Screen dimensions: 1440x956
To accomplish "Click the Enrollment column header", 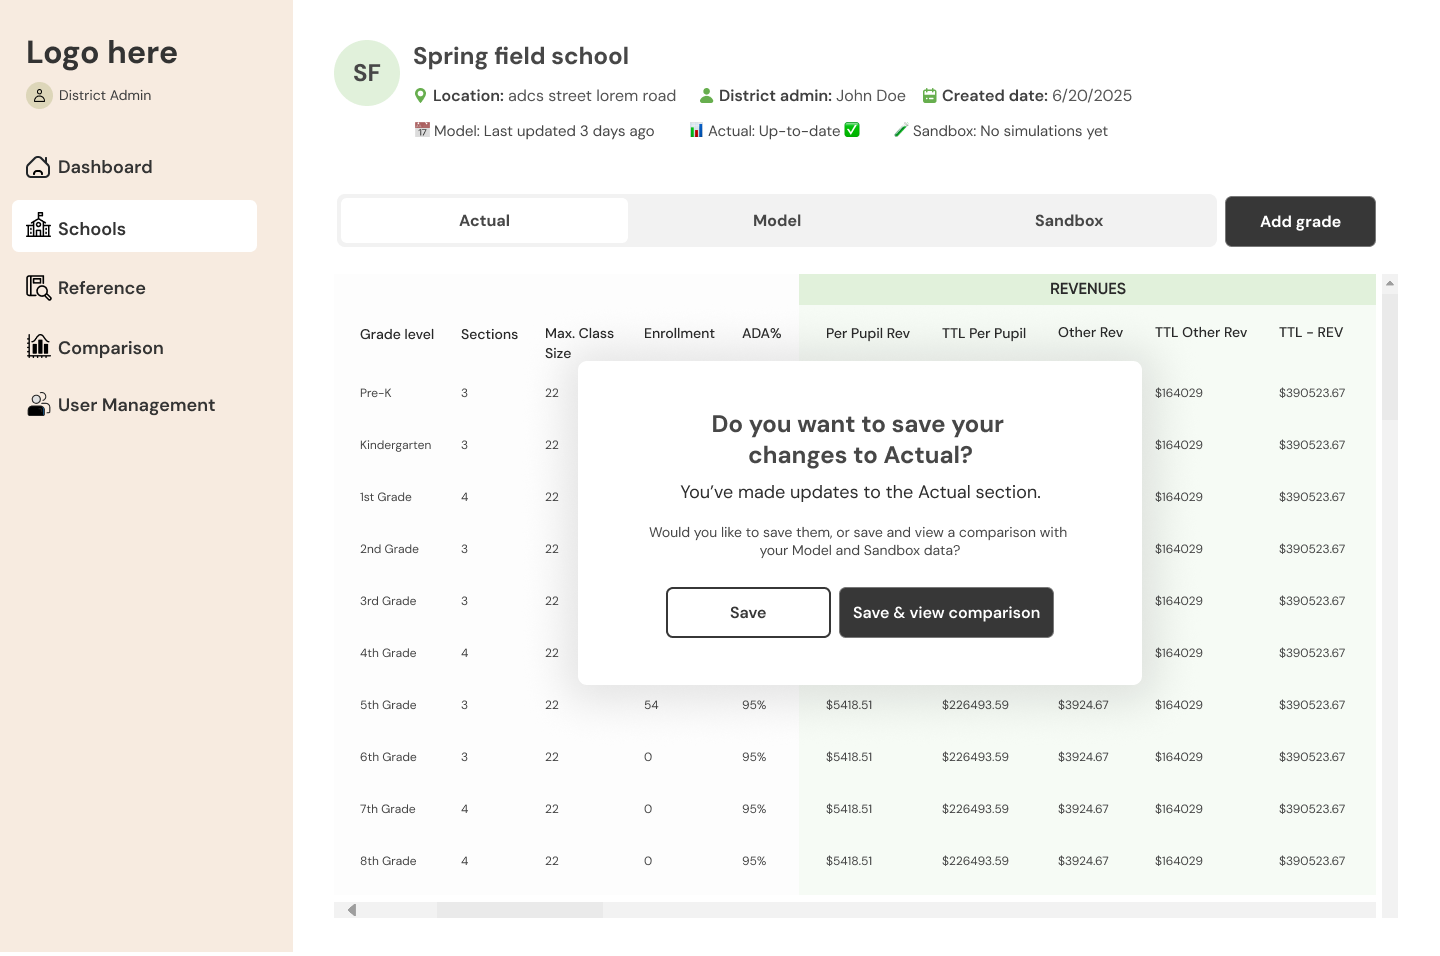I will pos(679,333).
